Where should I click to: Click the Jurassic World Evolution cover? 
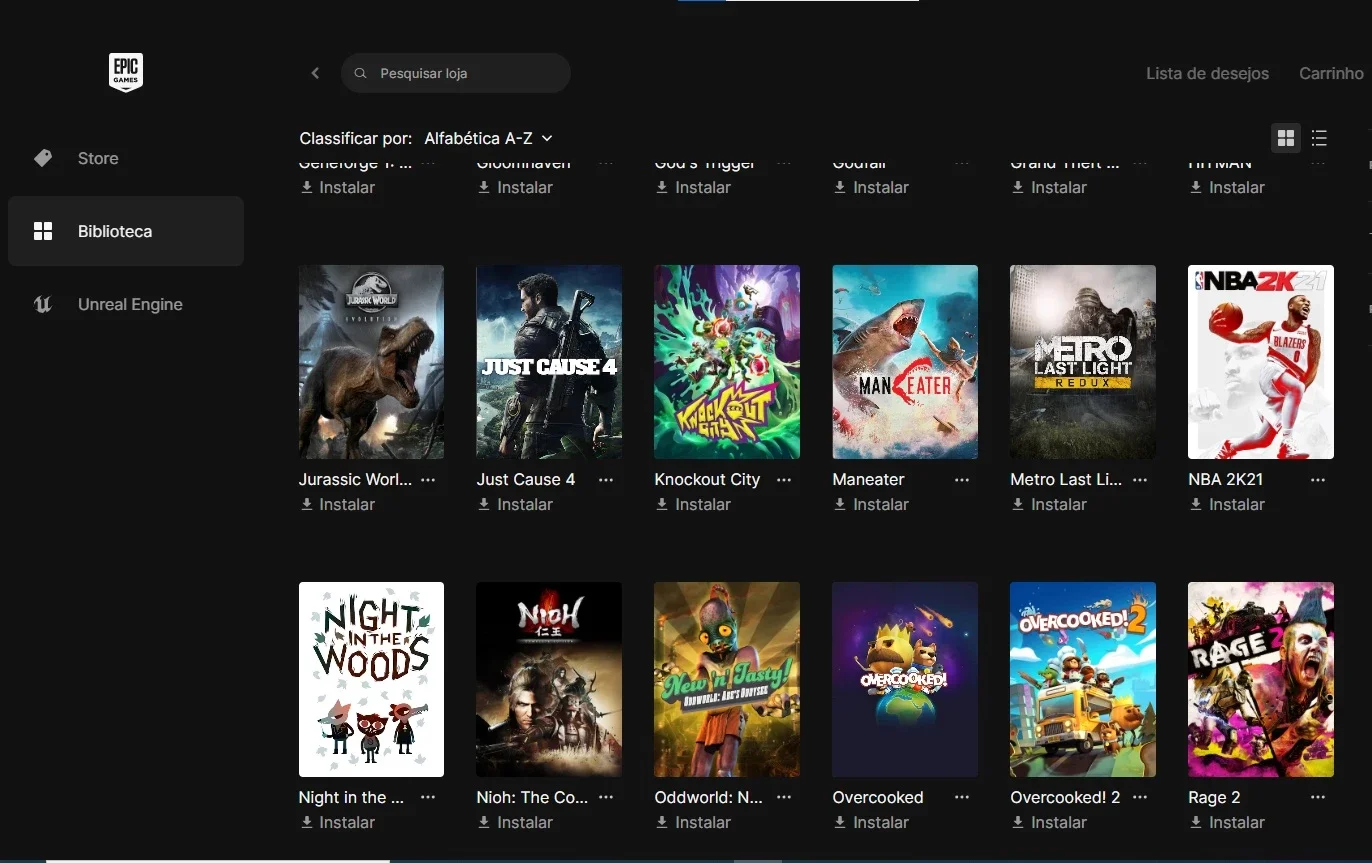[x=371, y=362]
